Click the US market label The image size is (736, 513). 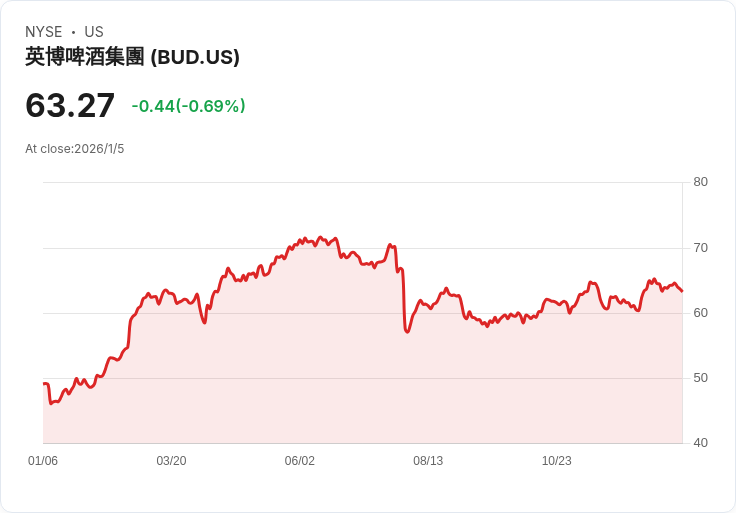(x=94, y=32)
